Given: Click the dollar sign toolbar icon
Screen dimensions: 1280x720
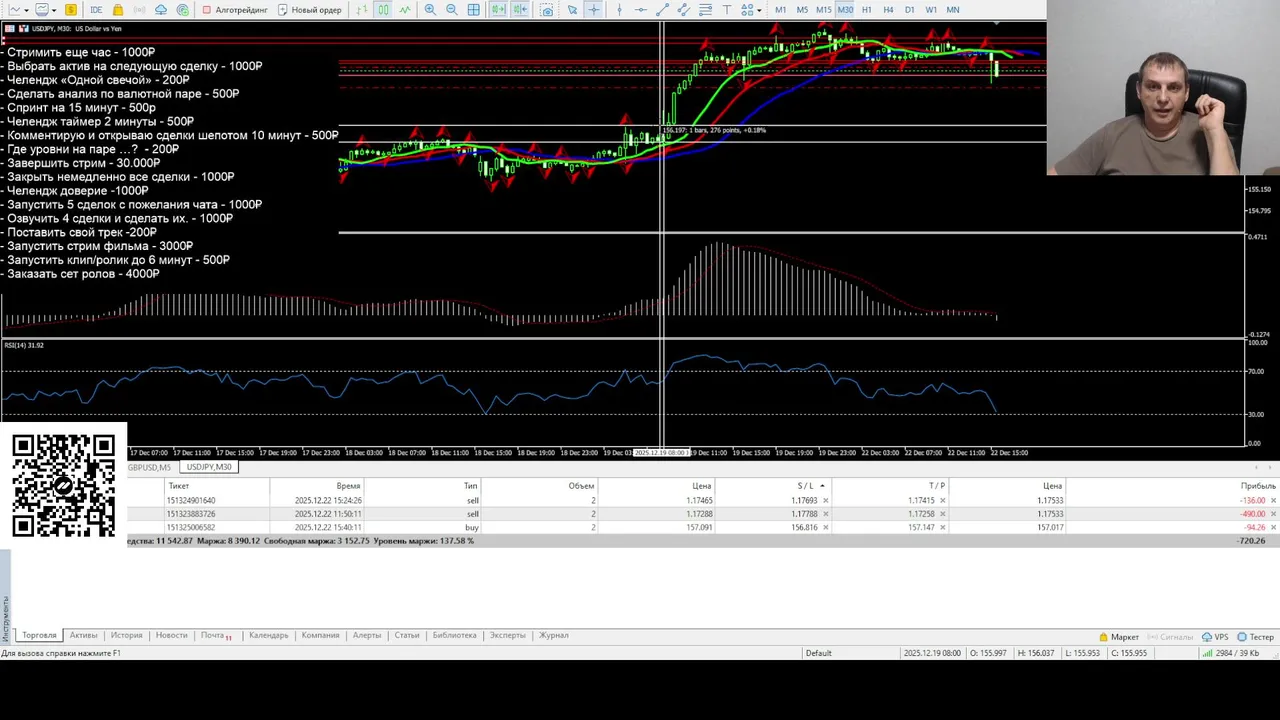Looking at the screenshot, I should (x=71, y=10).
